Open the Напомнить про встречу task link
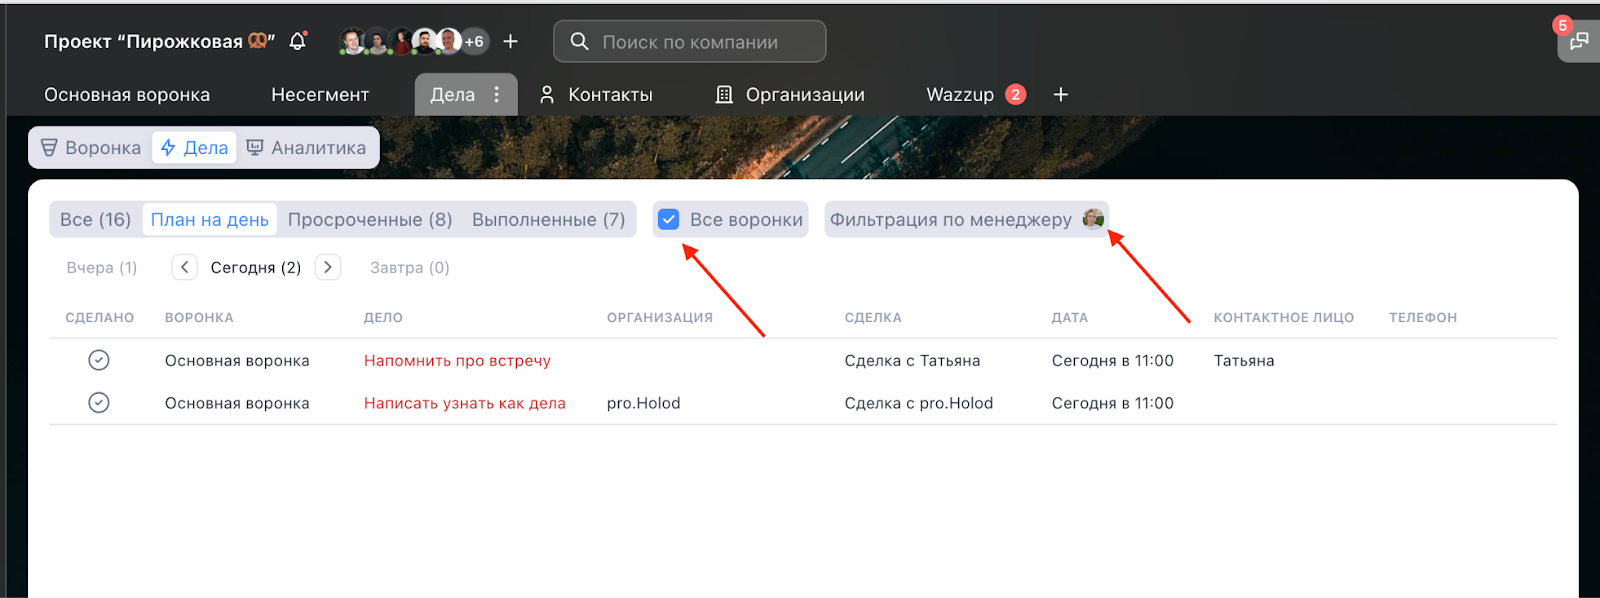1600x598 pixels. (x=457, y=360)
